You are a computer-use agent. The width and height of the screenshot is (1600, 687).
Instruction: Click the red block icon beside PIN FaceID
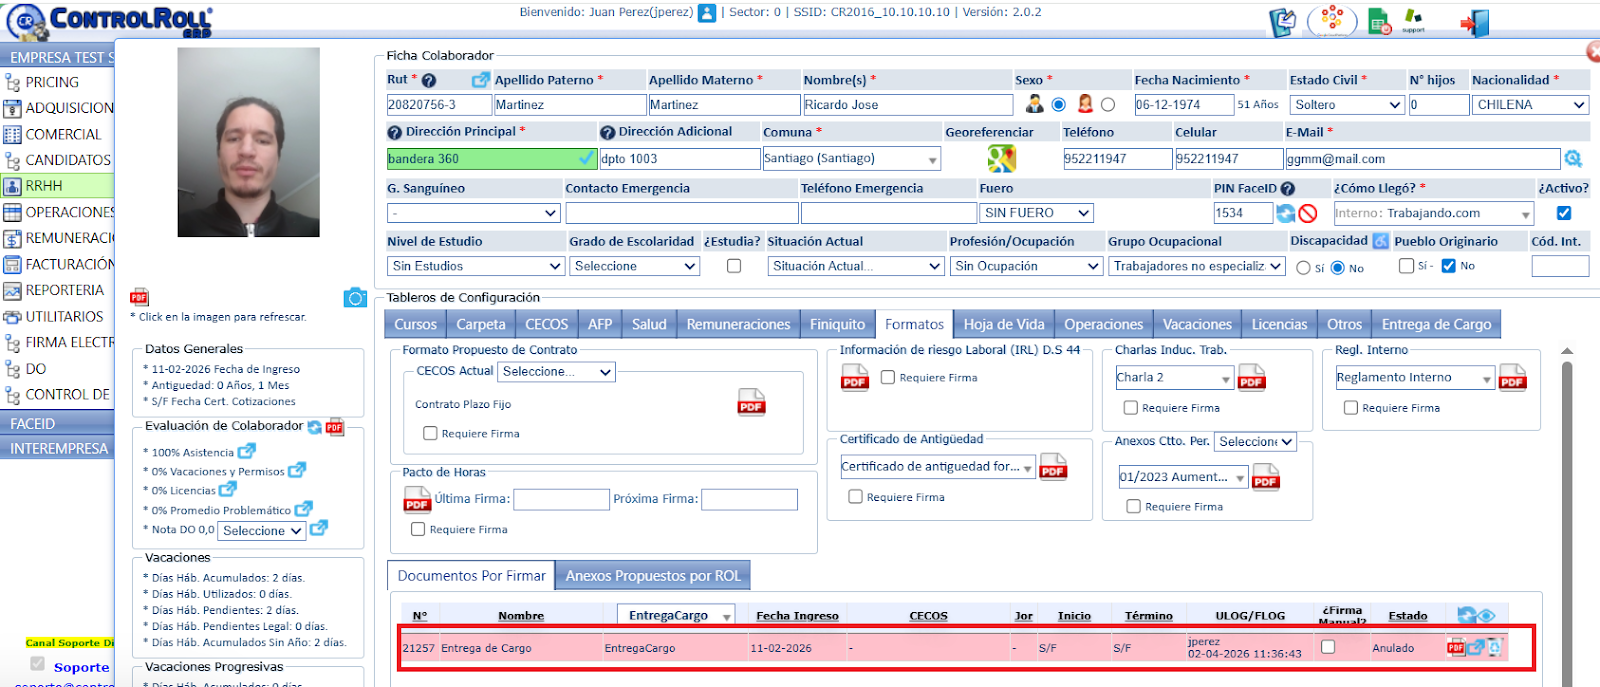pyautogui.click(x=1308, y=213)
